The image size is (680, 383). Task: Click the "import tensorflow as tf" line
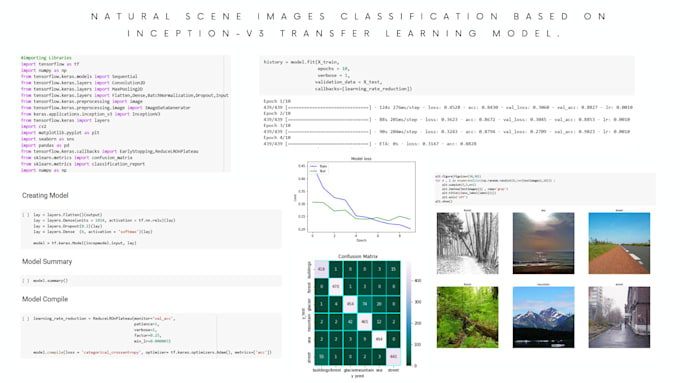50,64
